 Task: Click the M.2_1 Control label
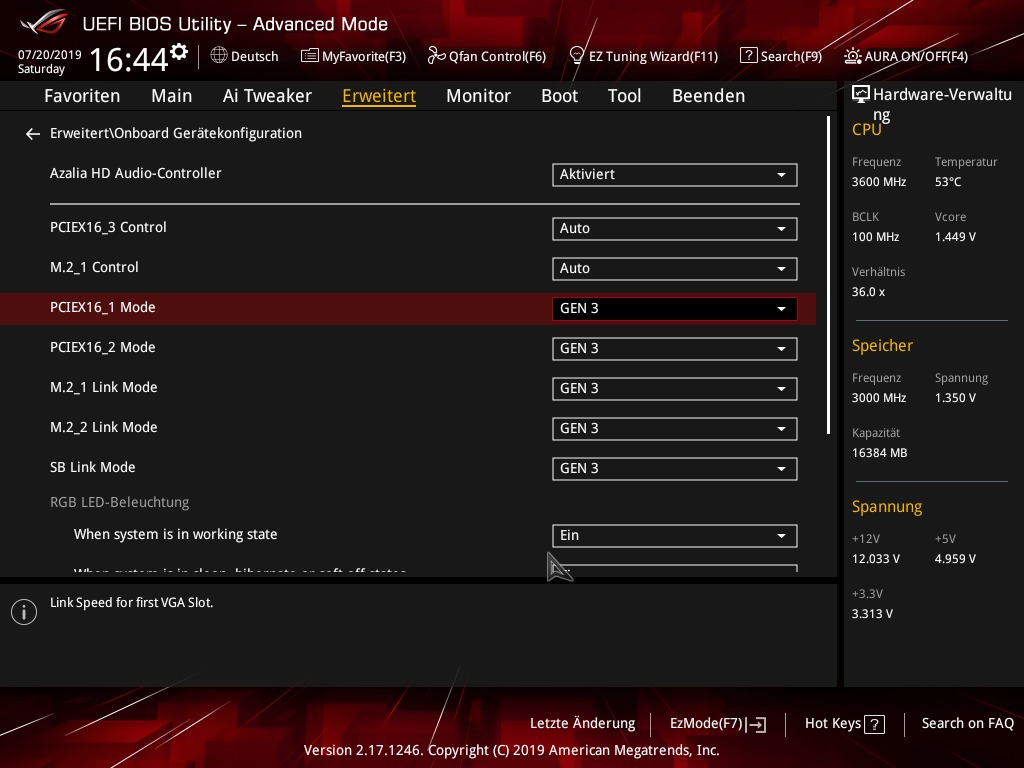pos(94,267)
